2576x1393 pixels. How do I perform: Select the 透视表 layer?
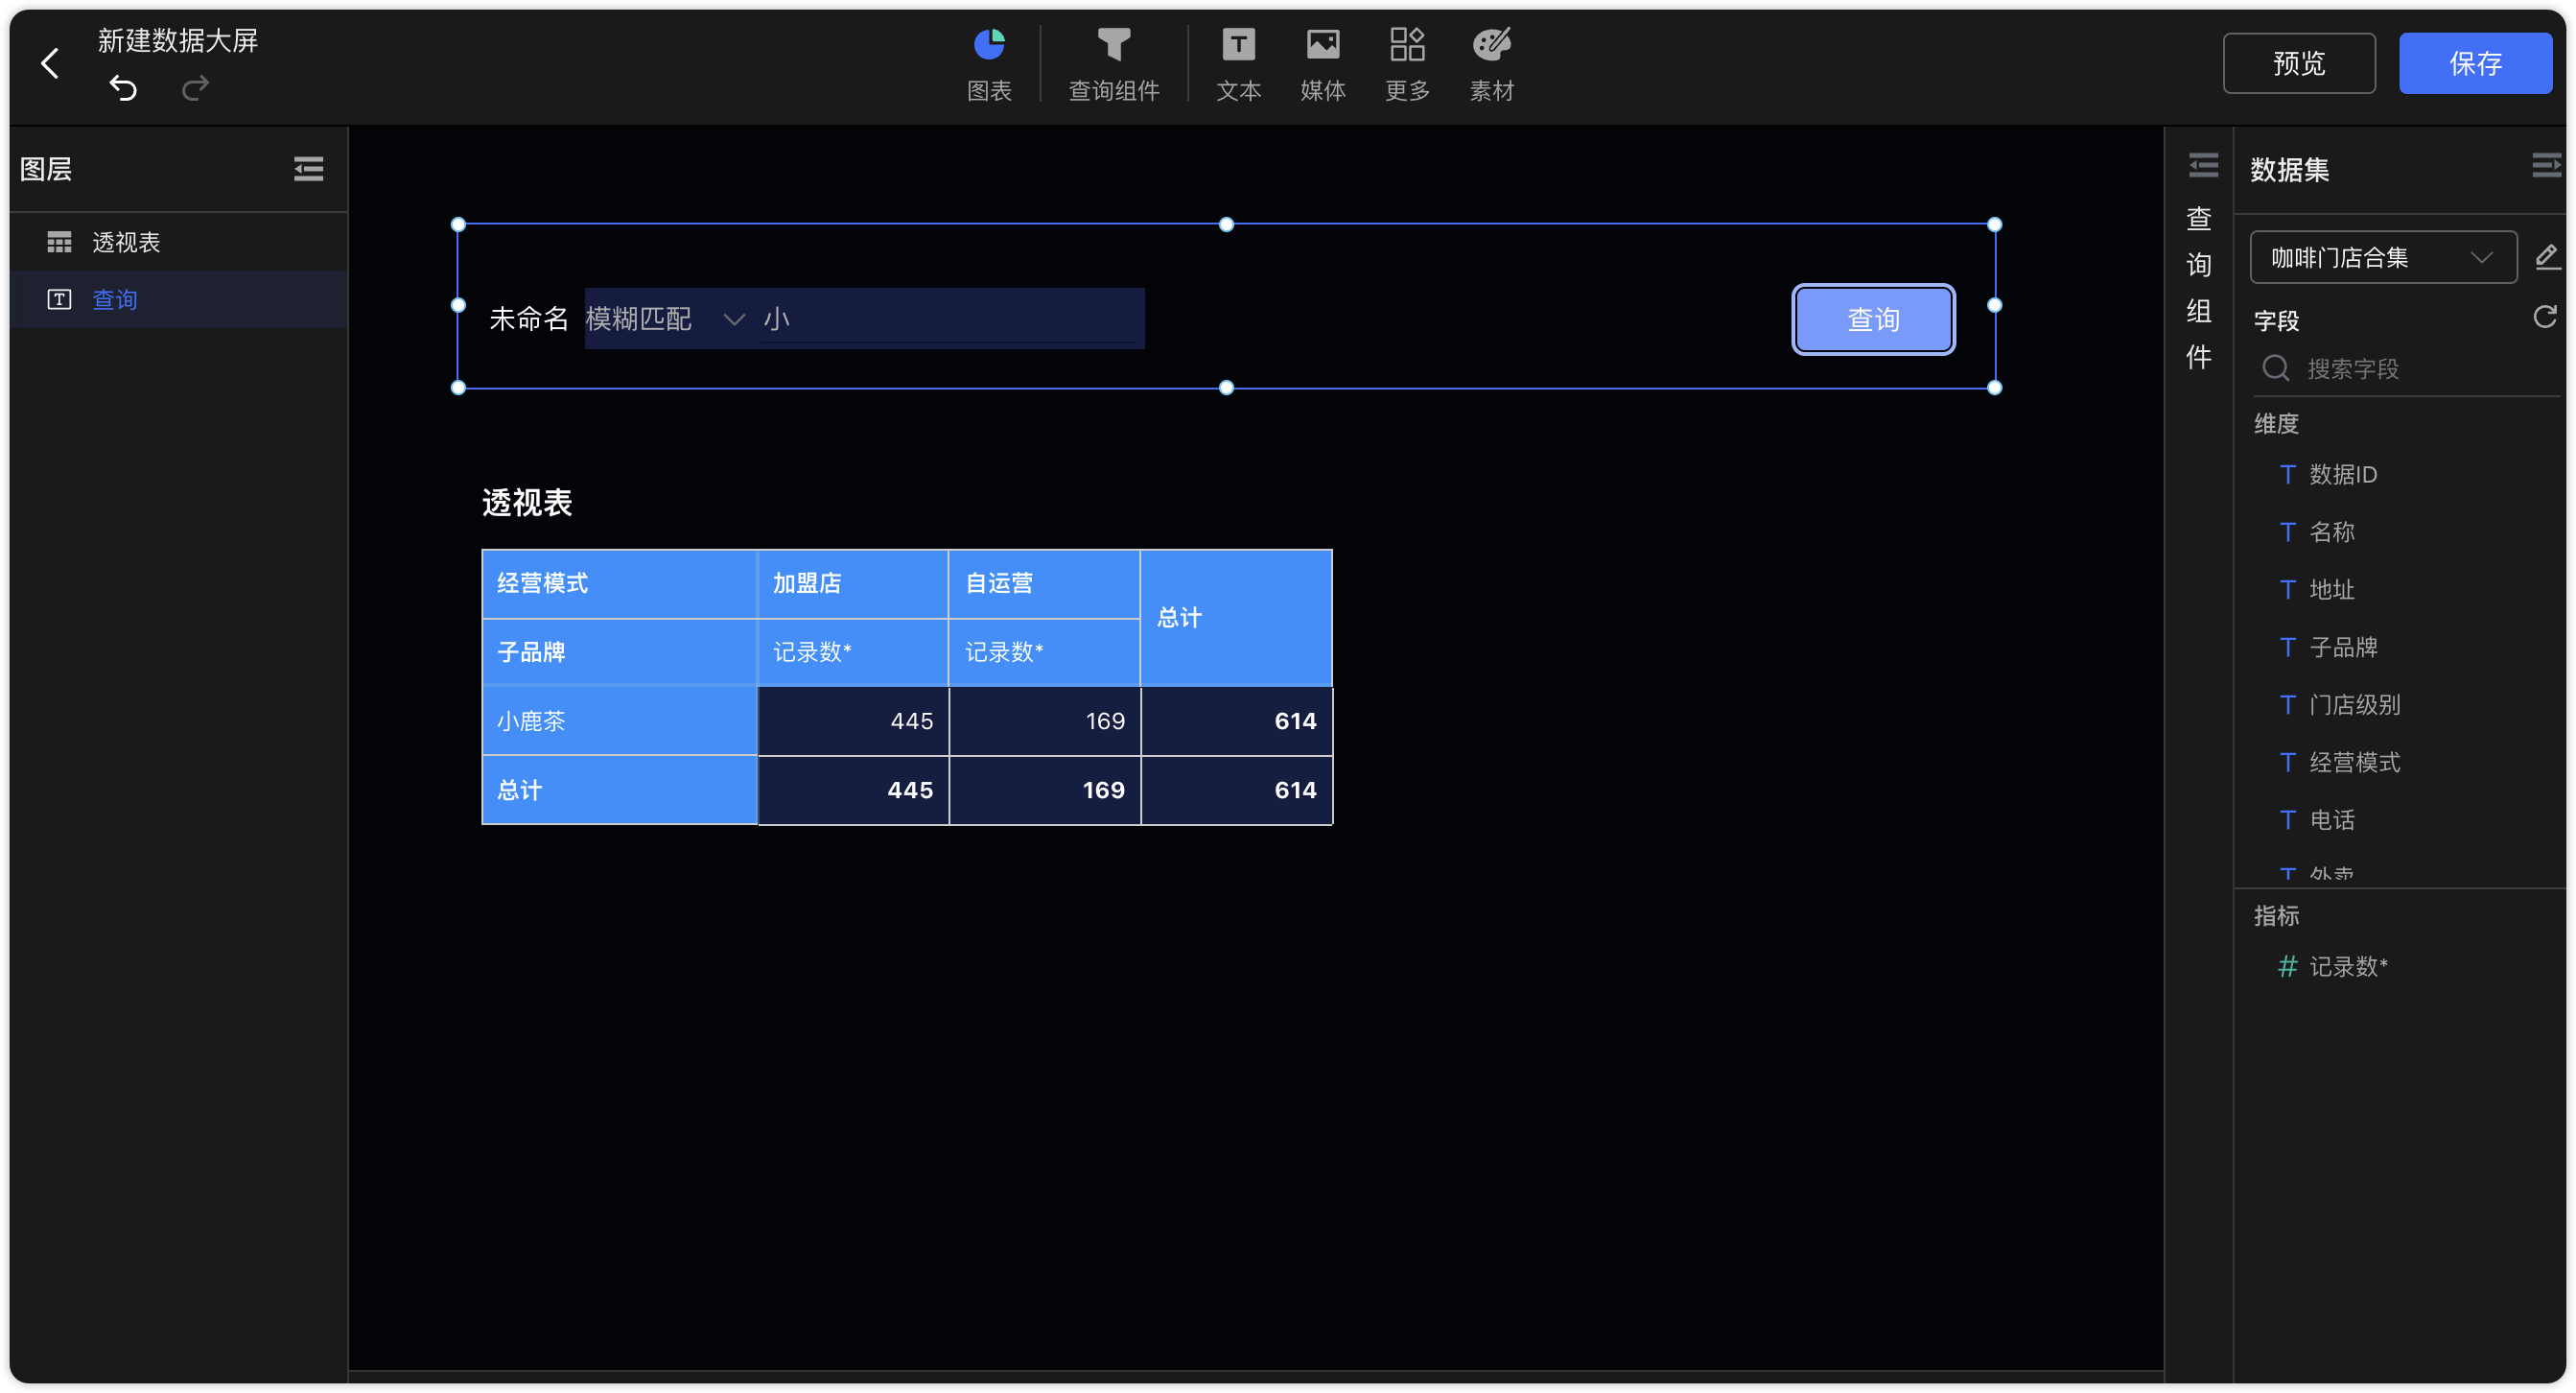coord(179,242)
